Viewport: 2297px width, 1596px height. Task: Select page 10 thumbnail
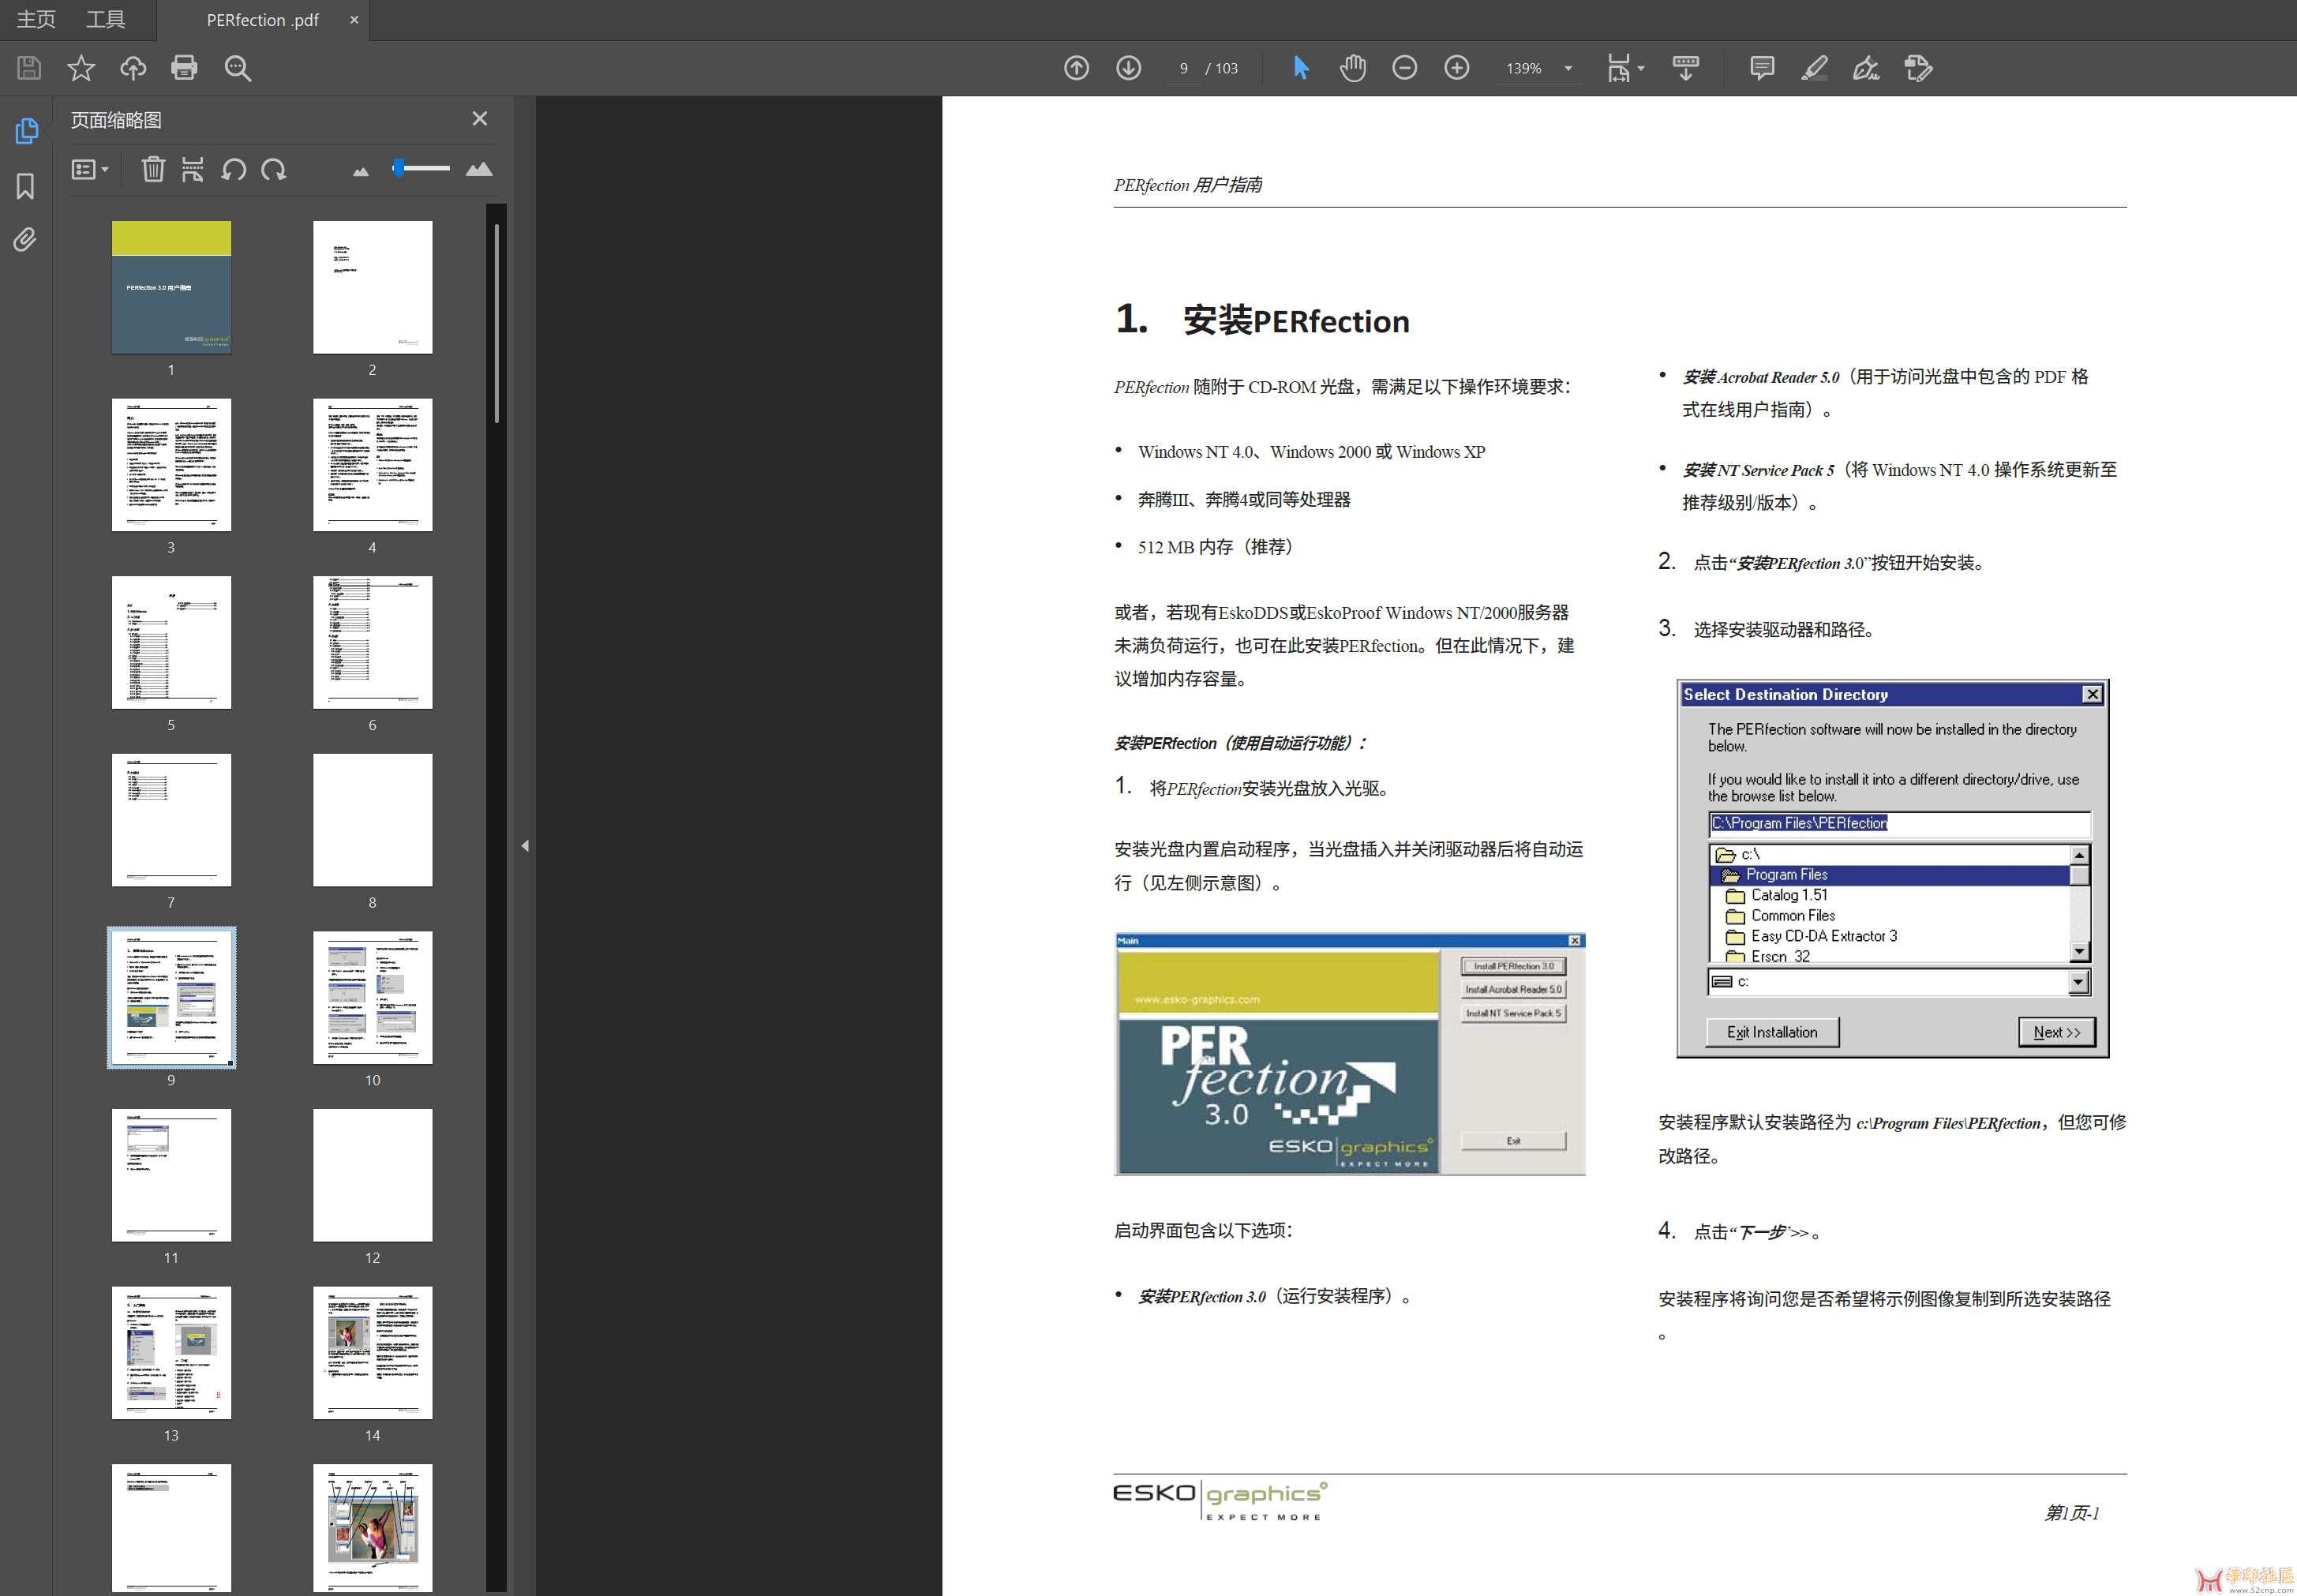click(x=372, y=998)
